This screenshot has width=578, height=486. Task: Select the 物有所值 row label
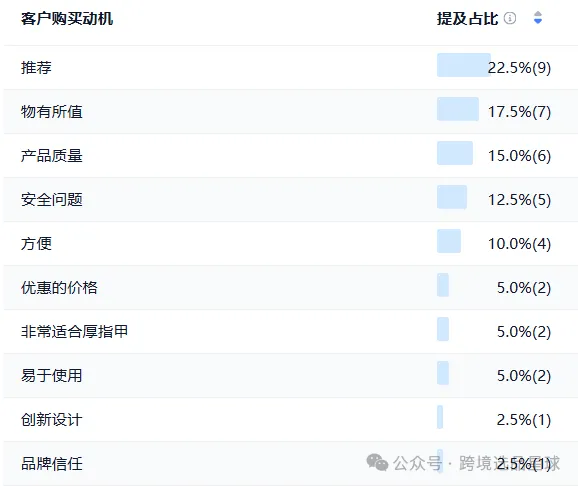click(52, 112)
